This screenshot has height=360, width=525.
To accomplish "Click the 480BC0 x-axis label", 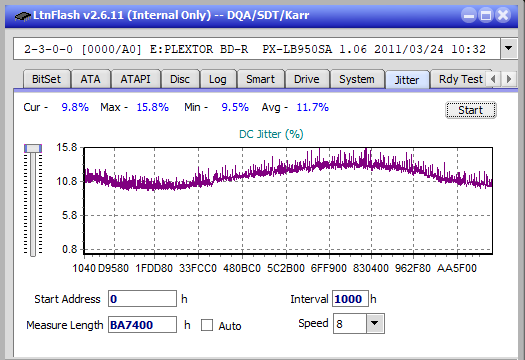I will coord(242,268).
